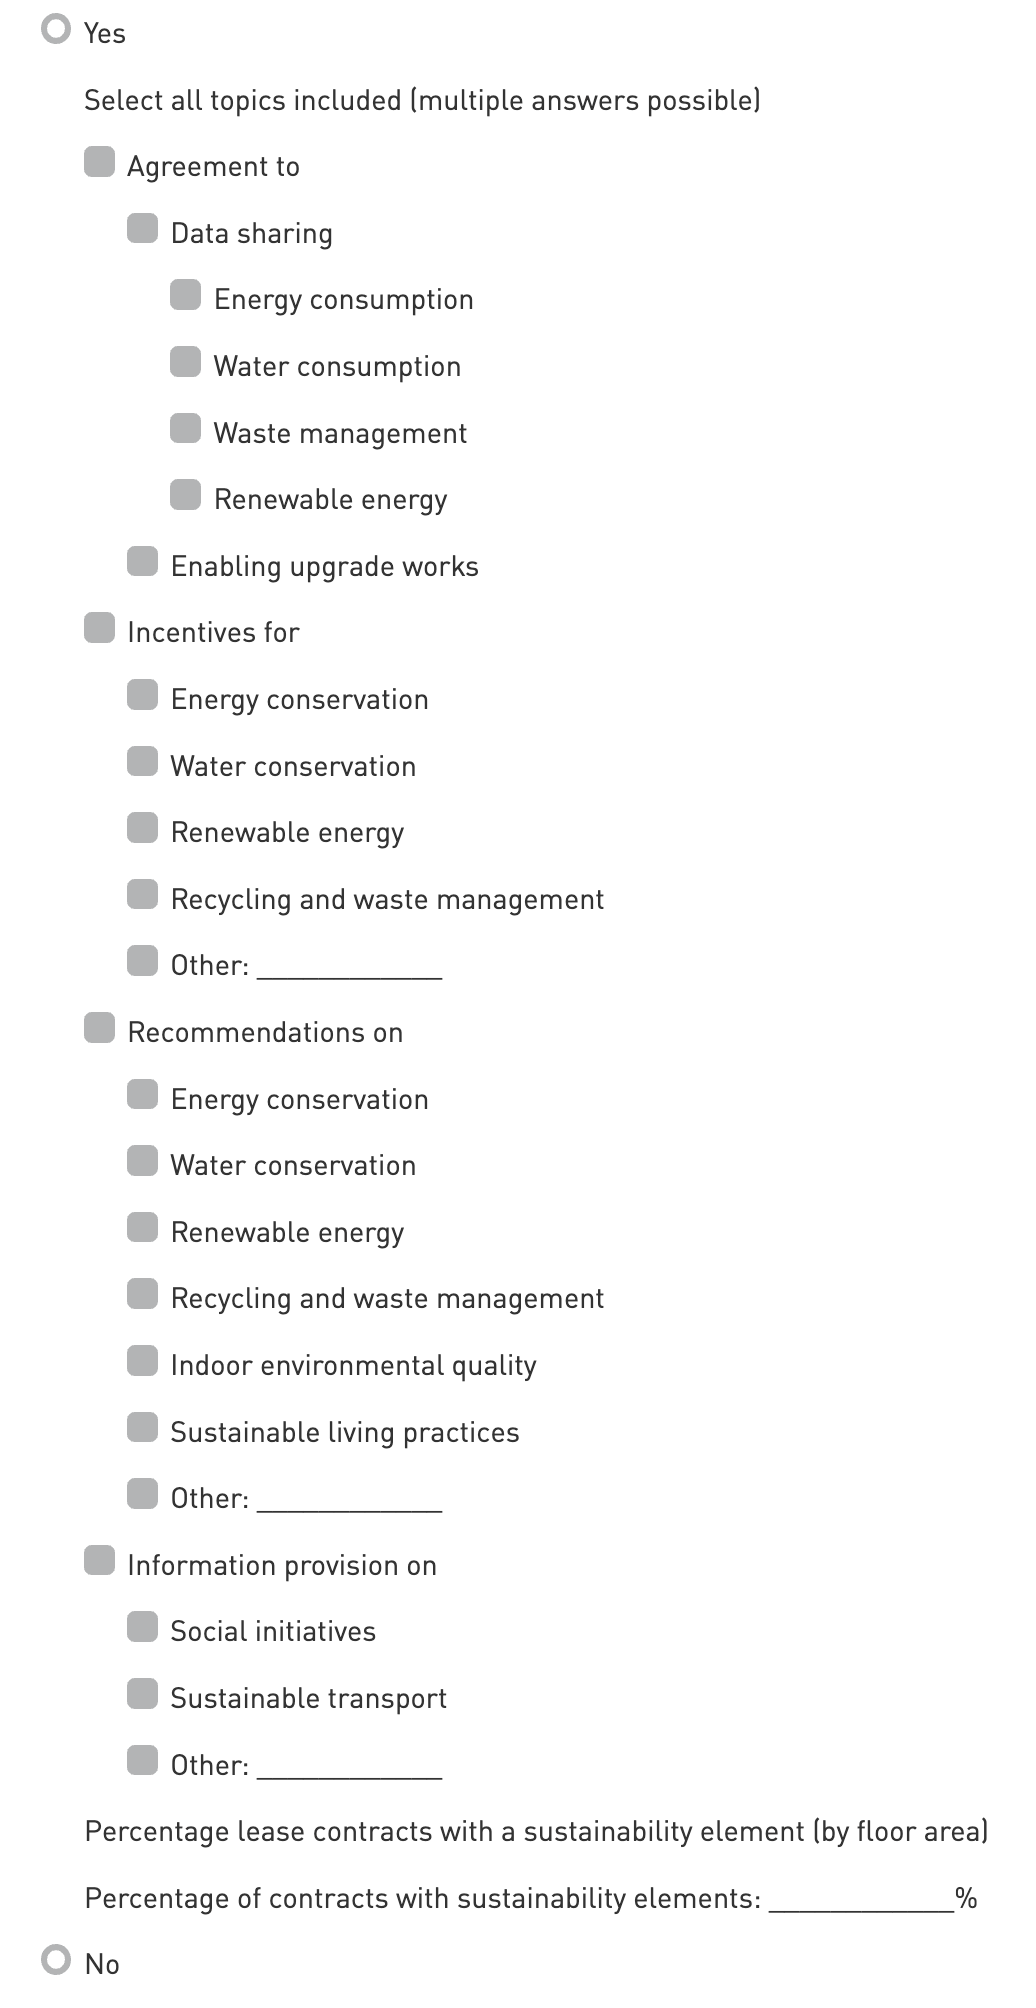1036x2008 pixels.
Task: Tick Indoor environmental quality
Action: pyautogui.click(x=142, y=1361)
